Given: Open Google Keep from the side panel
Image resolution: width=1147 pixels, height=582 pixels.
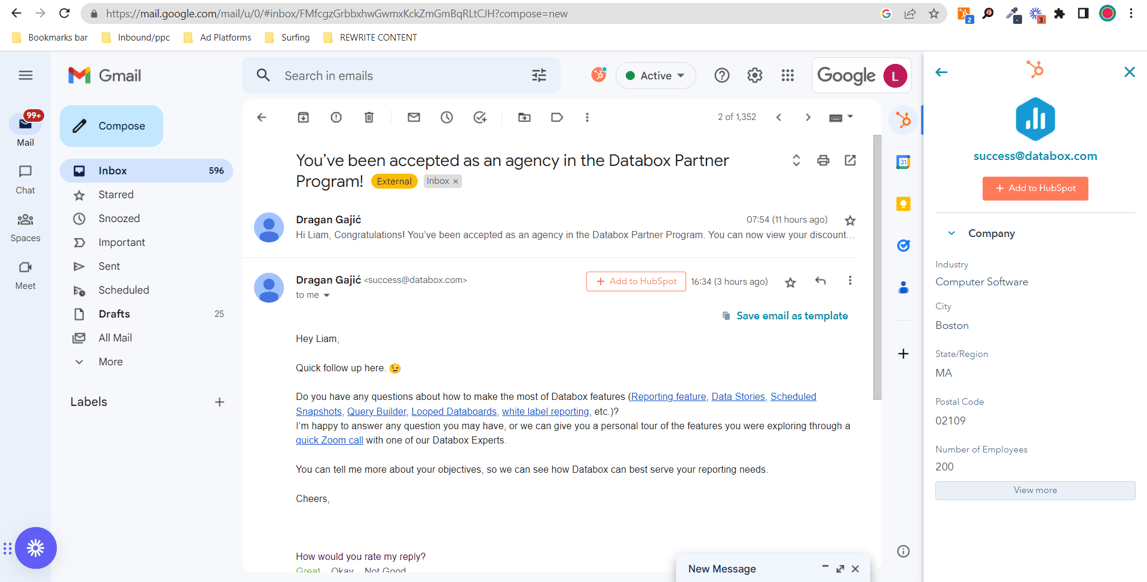Looking at the screenshot, I should 903,203.
